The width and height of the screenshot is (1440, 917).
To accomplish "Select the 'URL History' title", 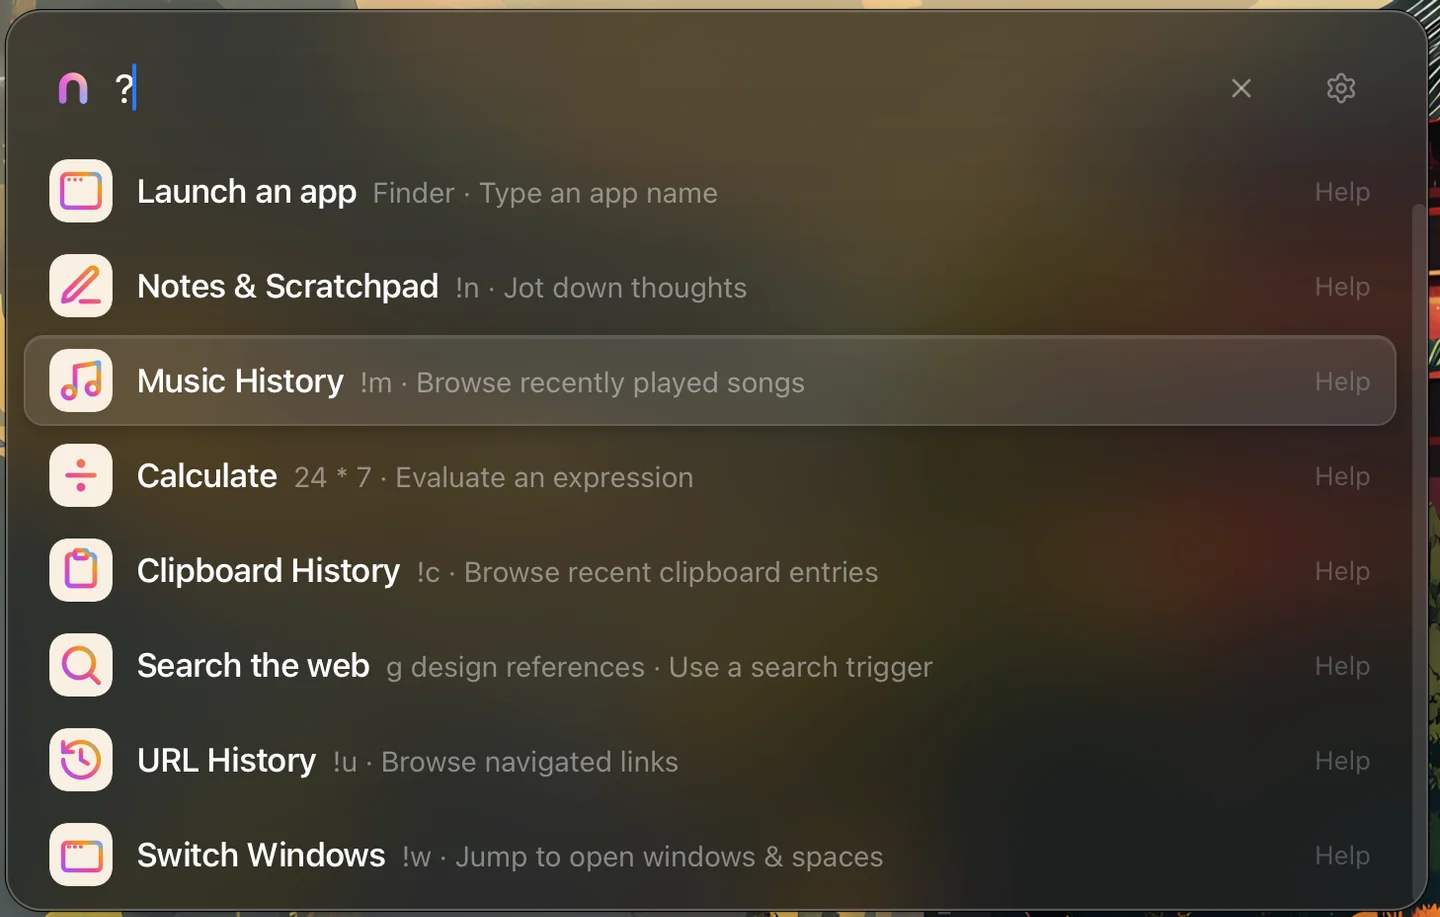I will 226,761.
